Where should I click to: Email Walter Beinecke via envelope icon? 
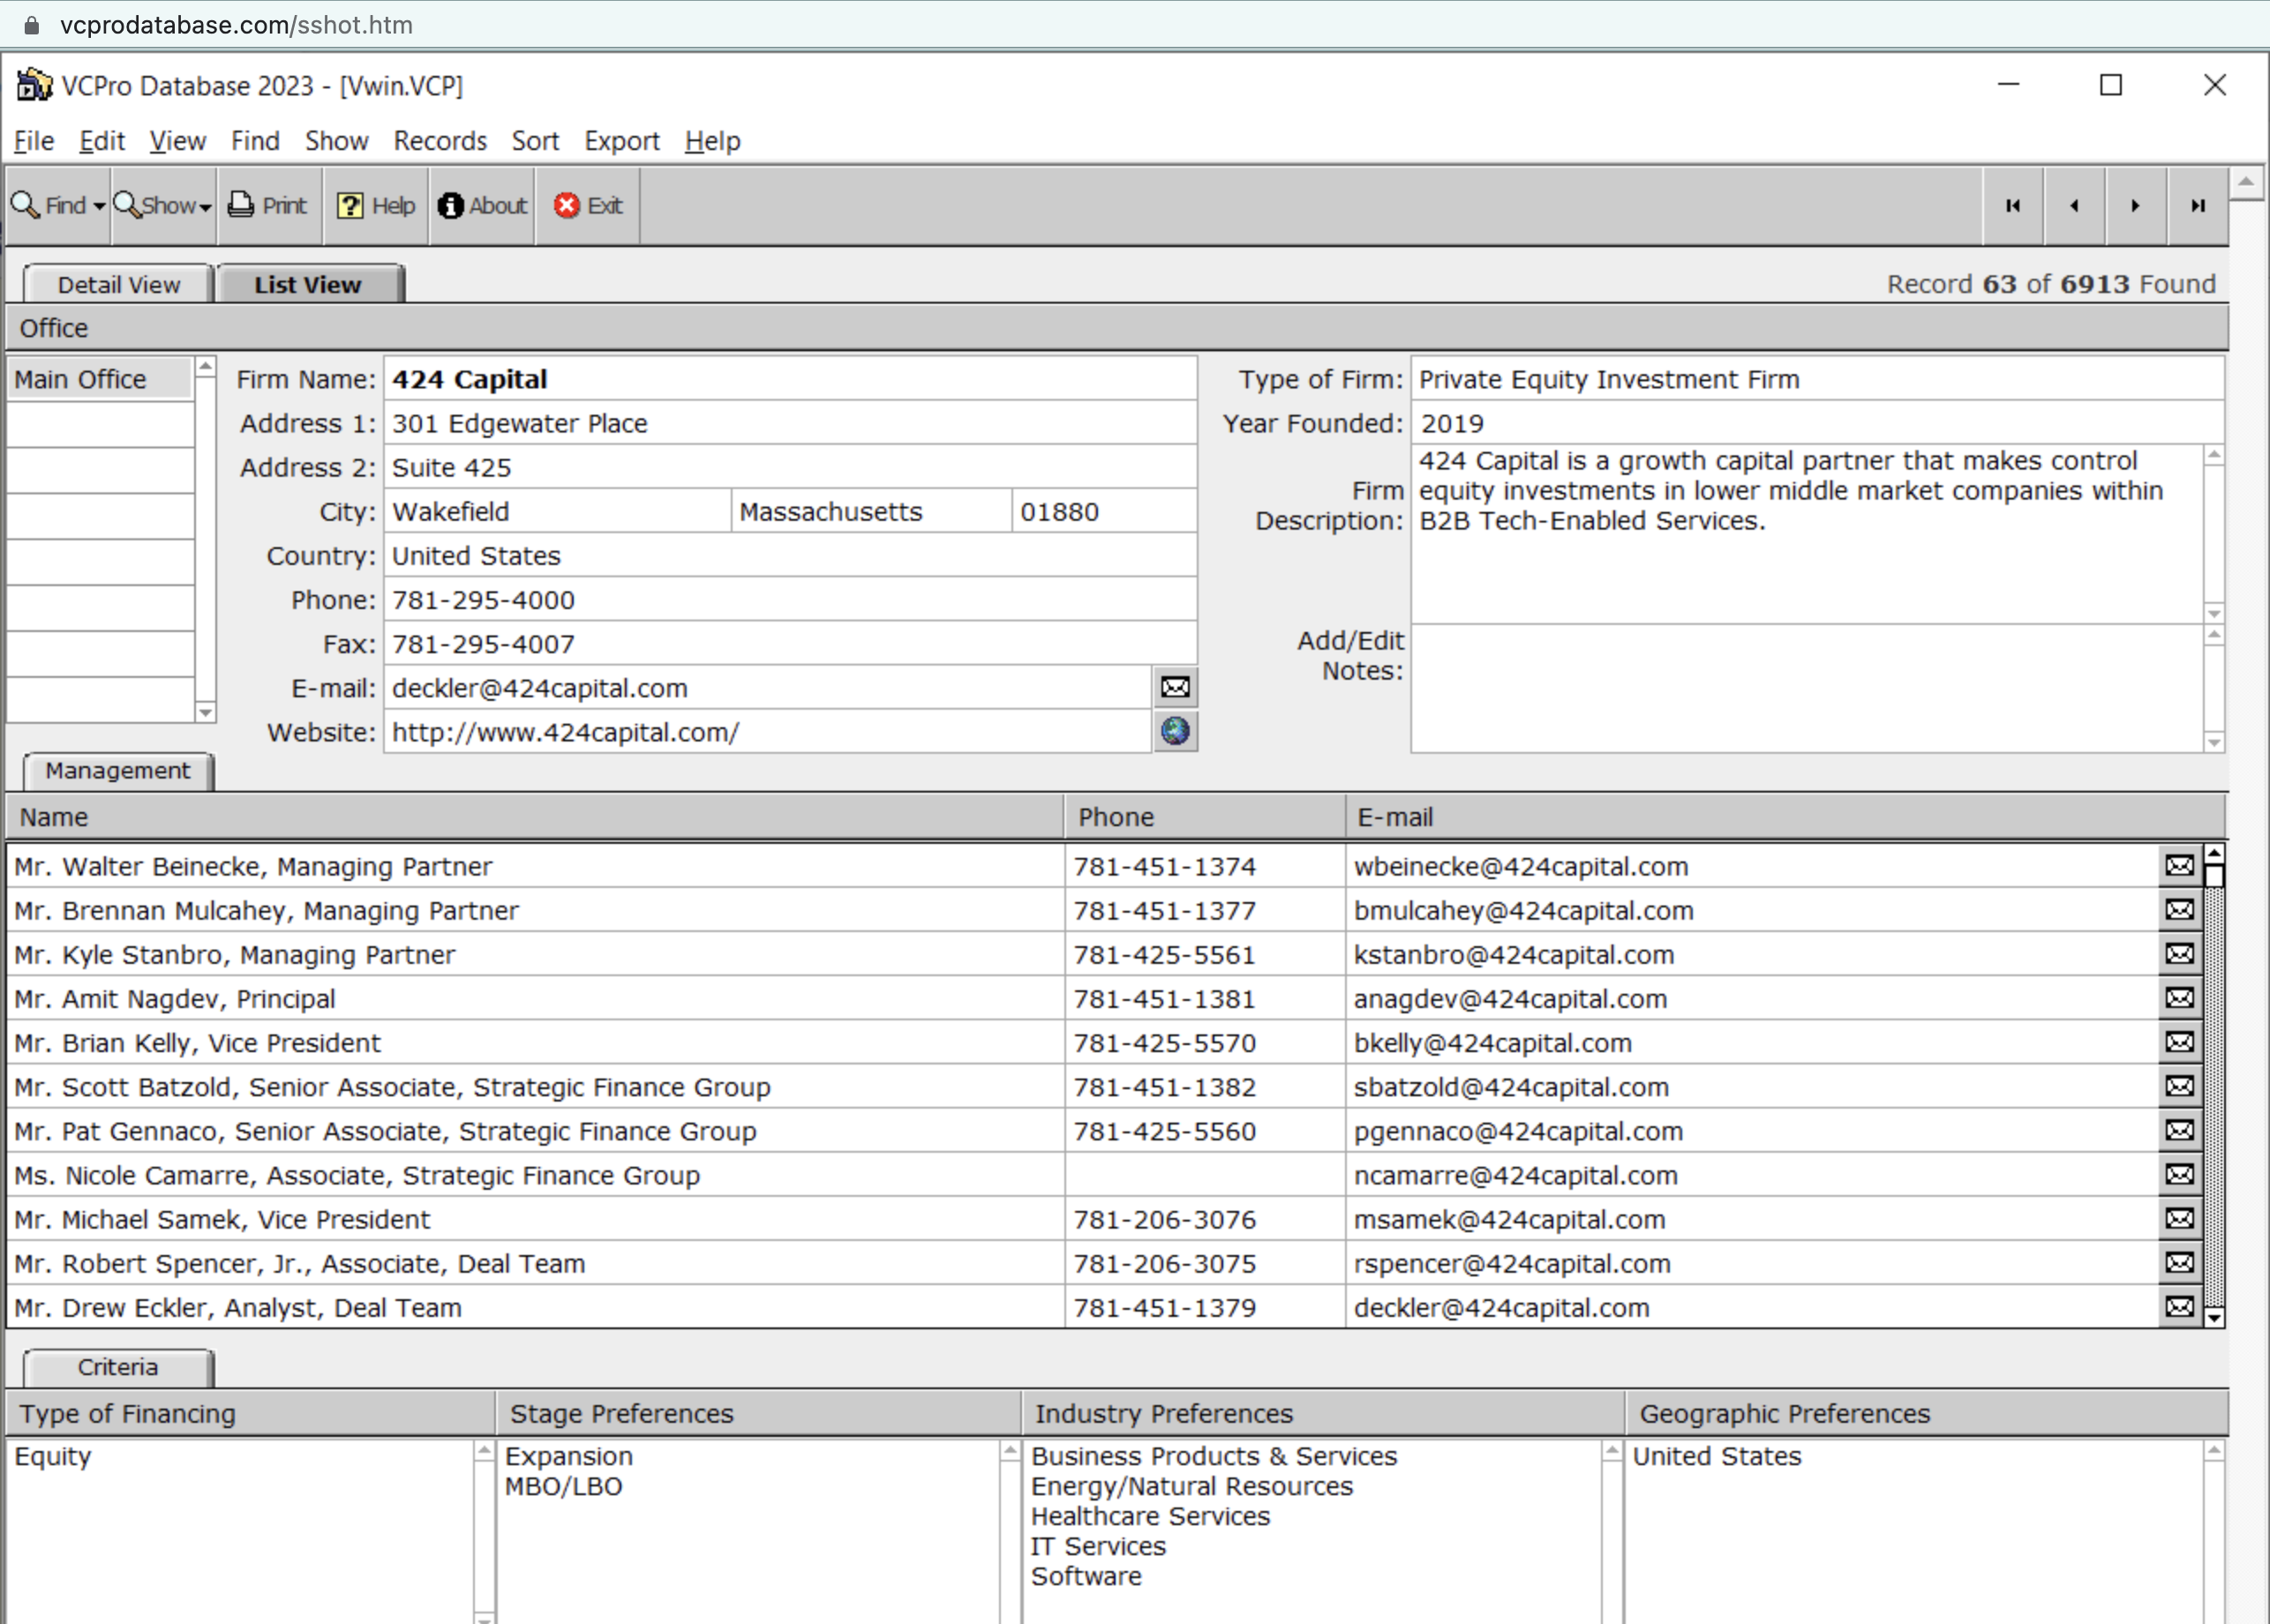(2179, 865)
